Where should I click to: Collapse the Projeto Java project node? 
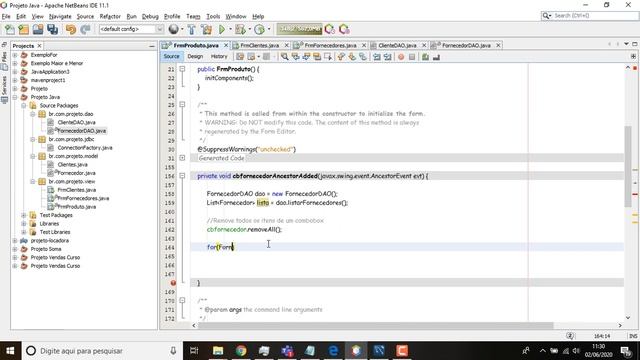pos(15,97)
